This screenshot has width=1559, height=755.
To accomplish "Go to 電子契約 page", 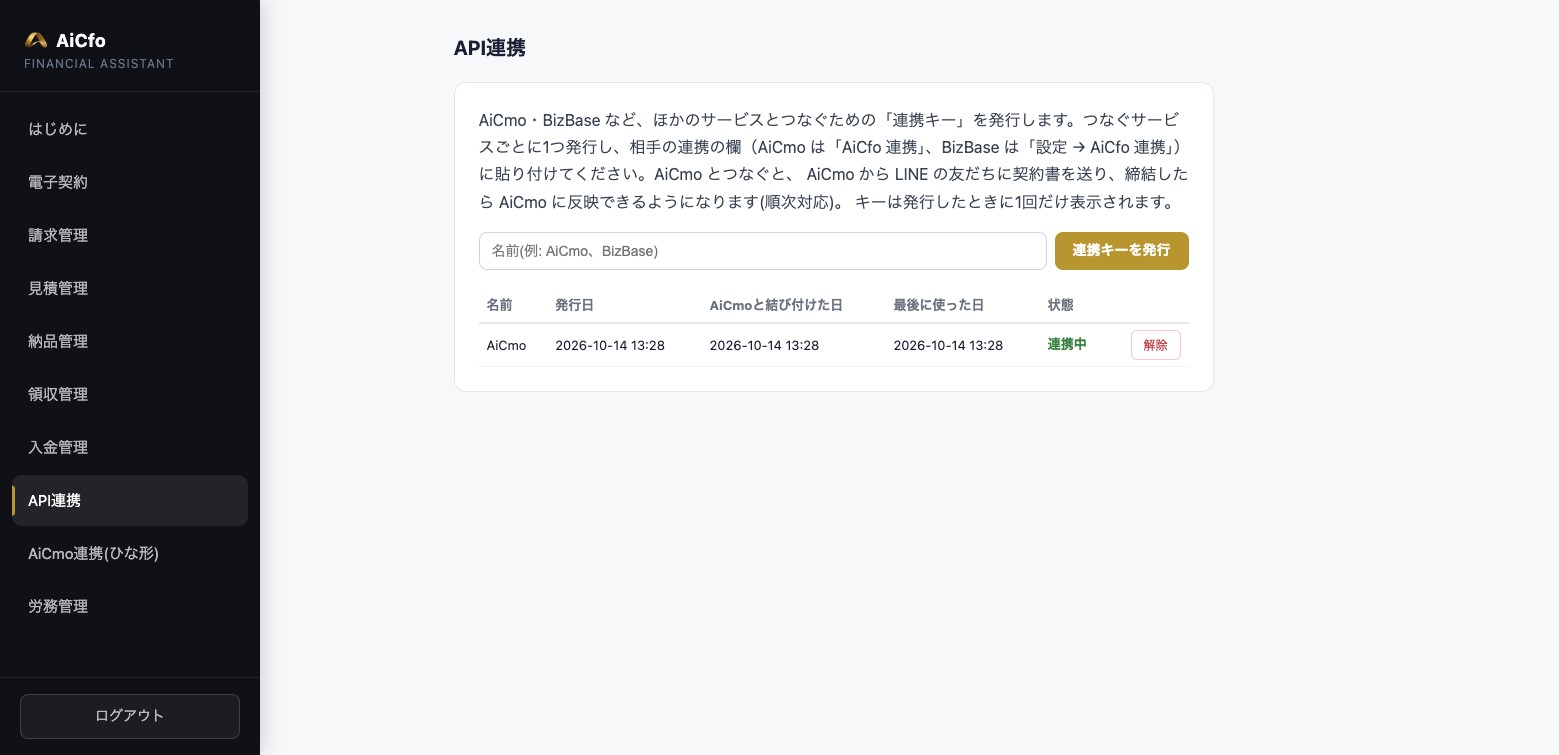I will tap(130, 182).
